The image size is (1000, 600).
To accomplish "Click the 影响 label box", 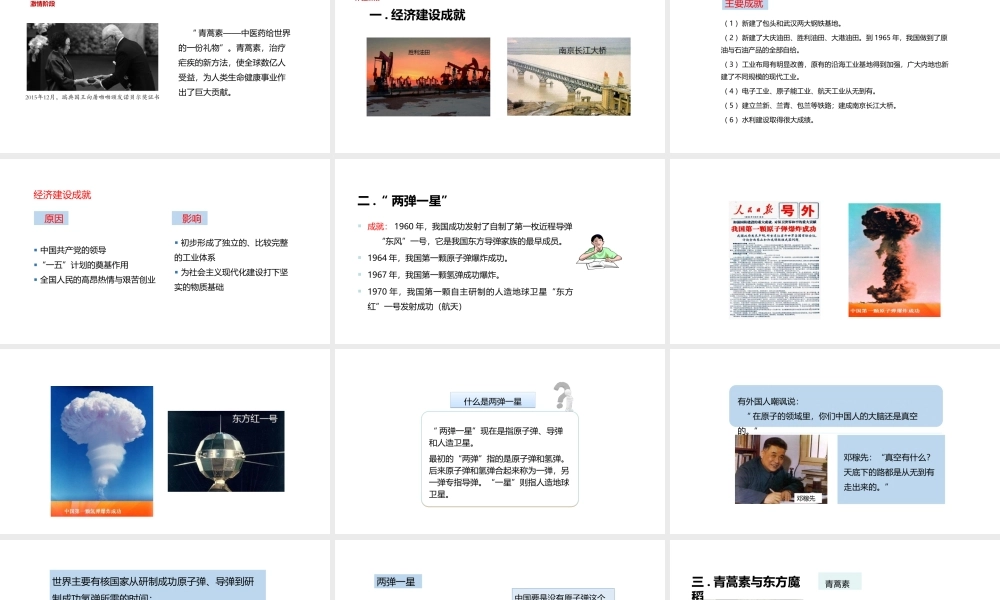I will pos(190,218).
